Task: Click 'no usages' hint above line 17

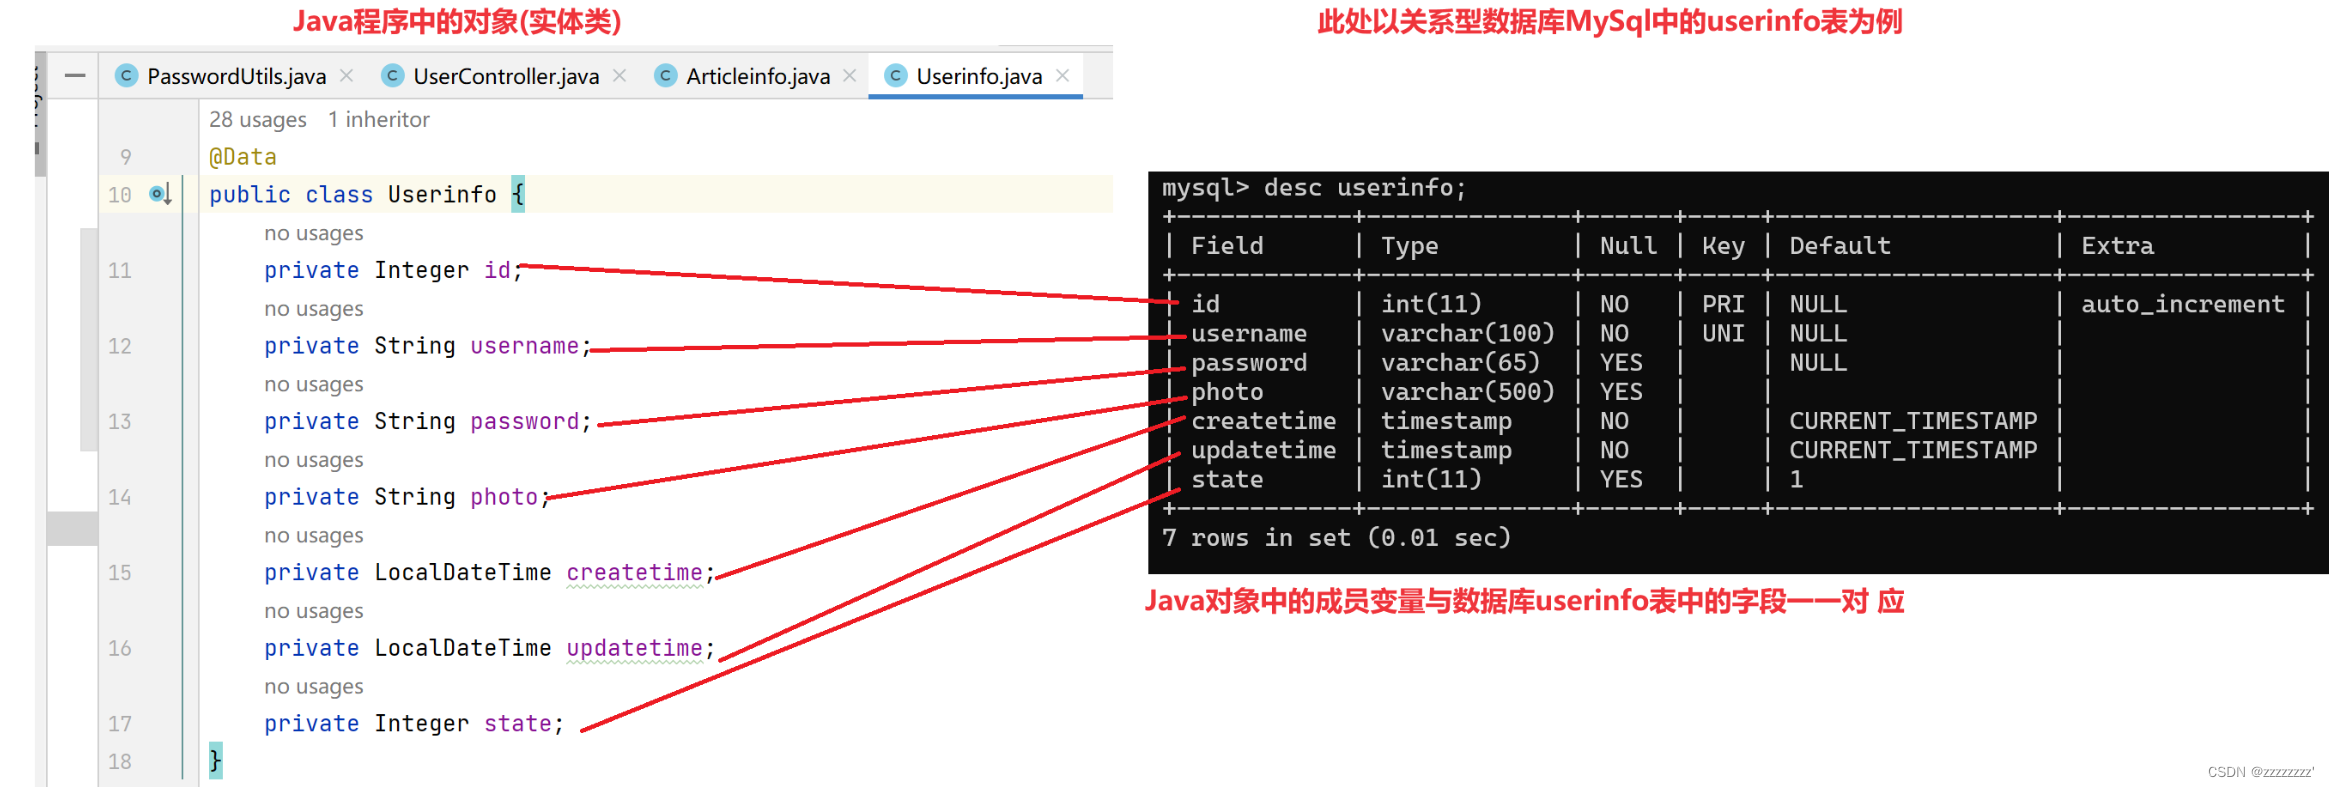Action: [314, 687]
